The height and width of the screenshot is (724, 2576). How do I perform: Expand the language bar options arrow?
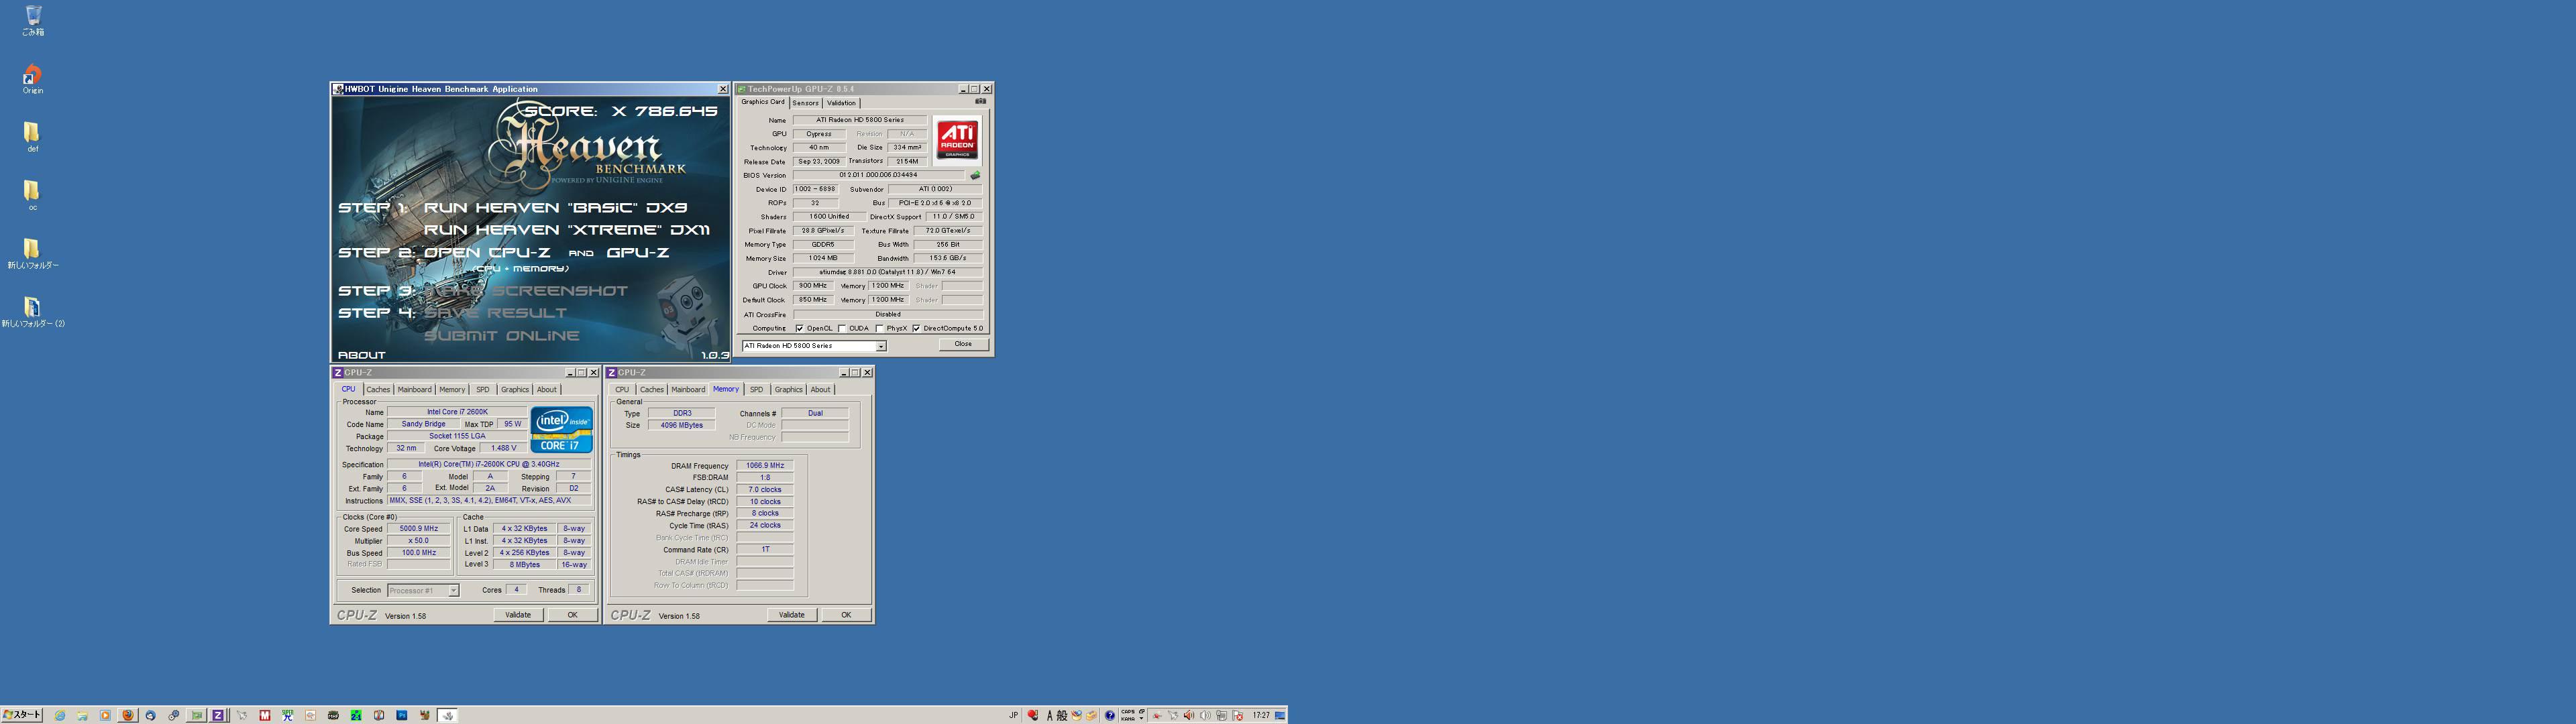tap(1142, 718)
